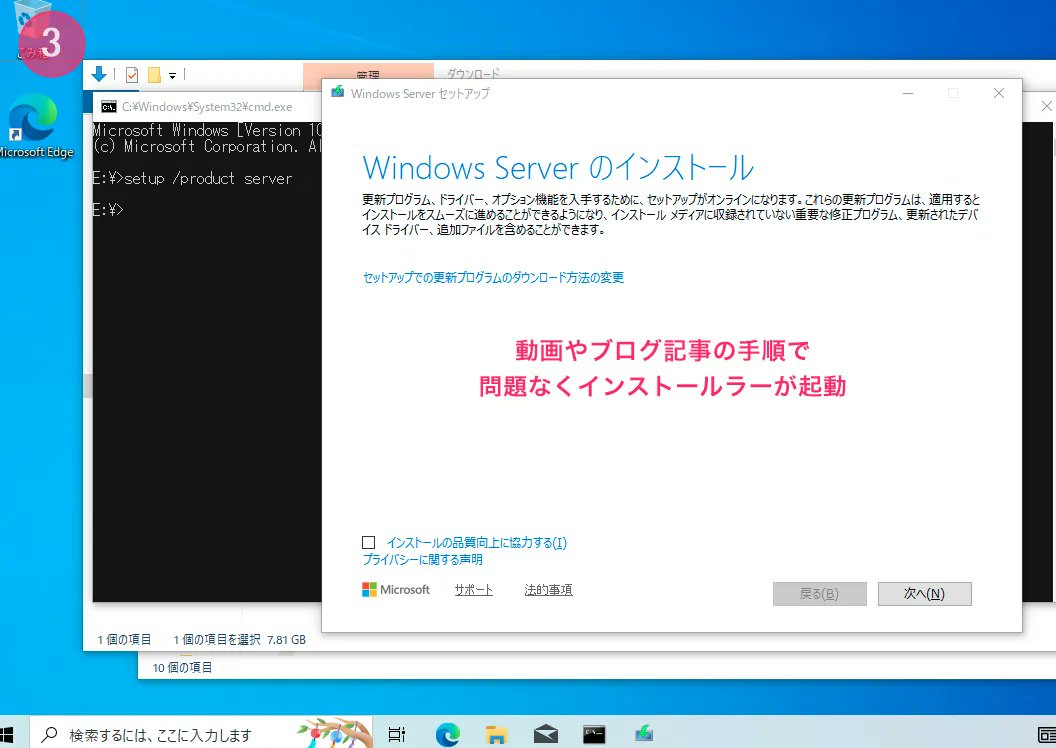Open the サポート link
Screen dimensions: 1056x748
click(x=473, y=590)
